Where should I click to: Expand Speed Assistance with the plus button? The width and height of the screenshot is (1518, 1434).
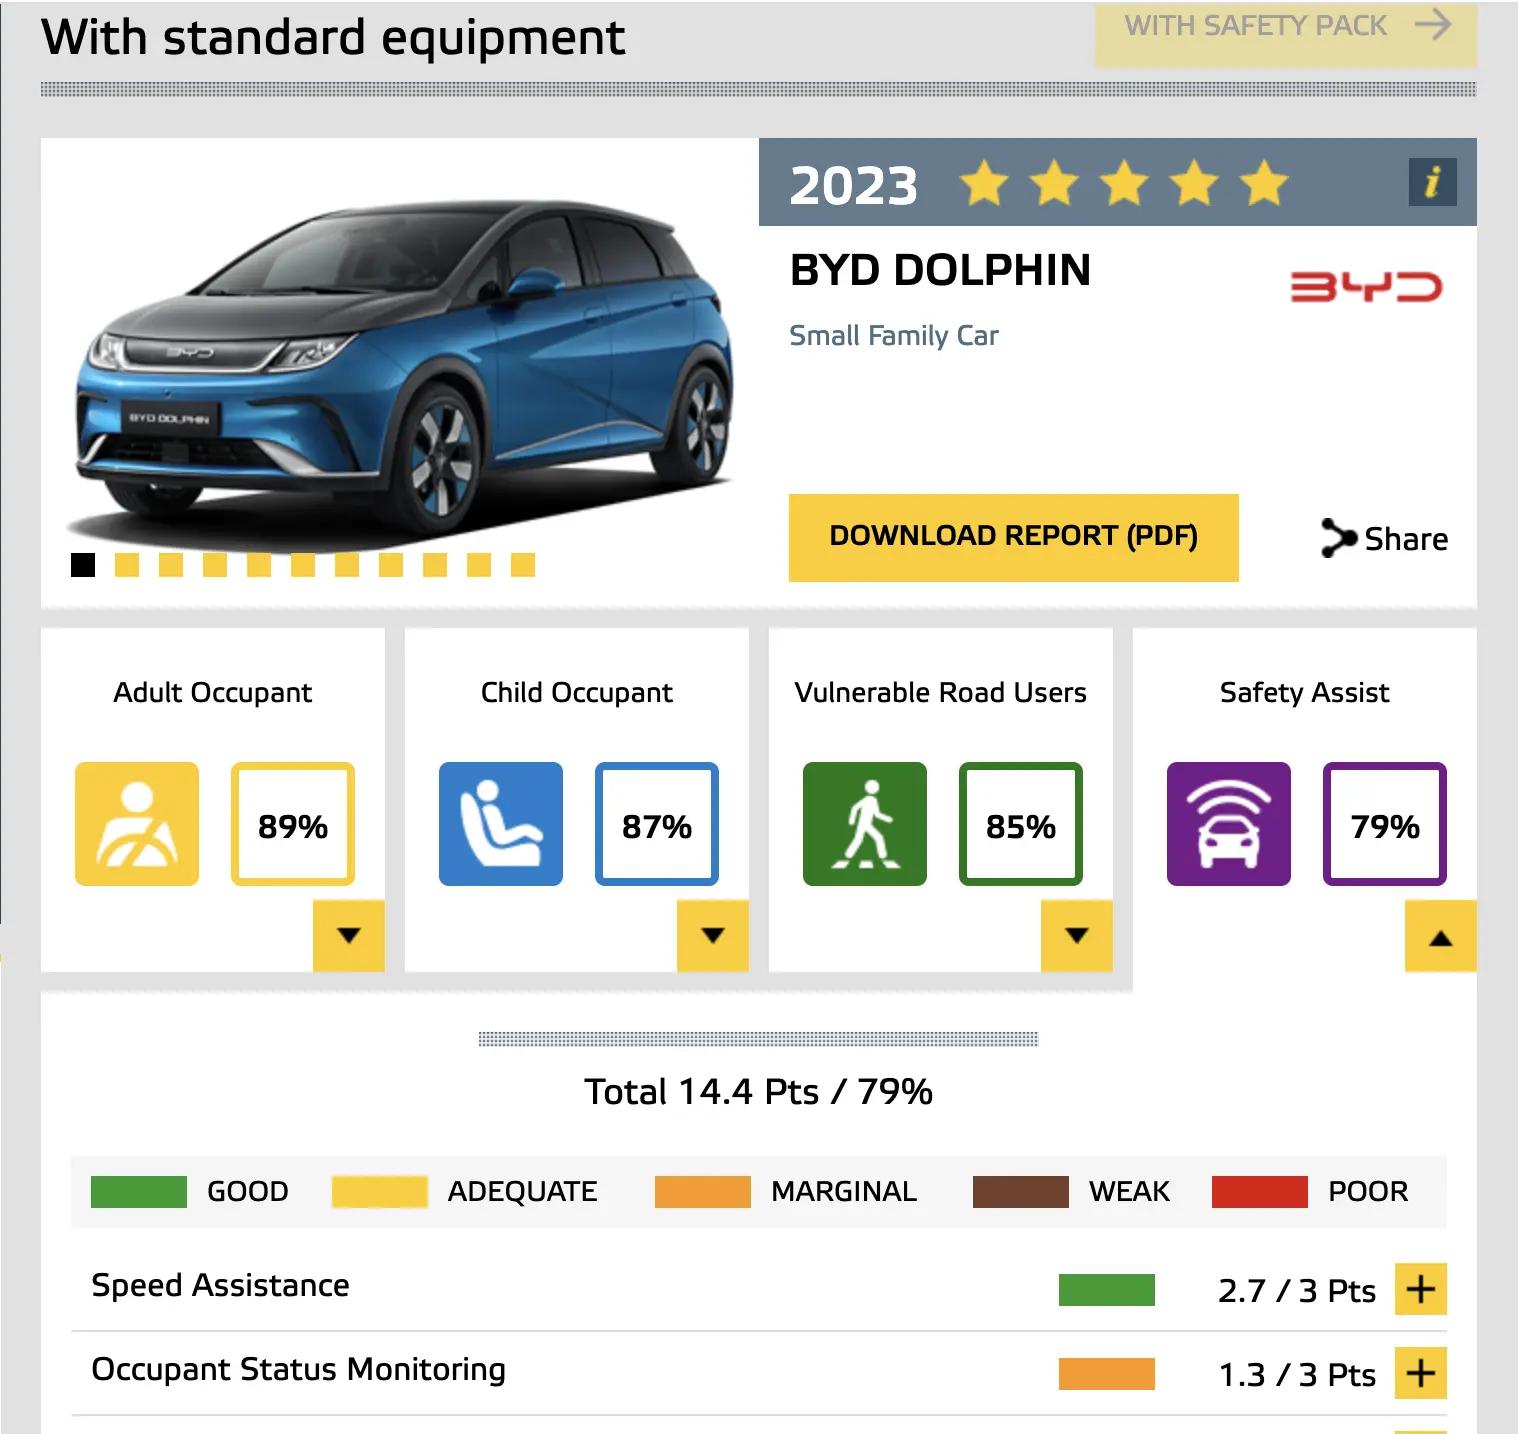tap(1421, 1289)
